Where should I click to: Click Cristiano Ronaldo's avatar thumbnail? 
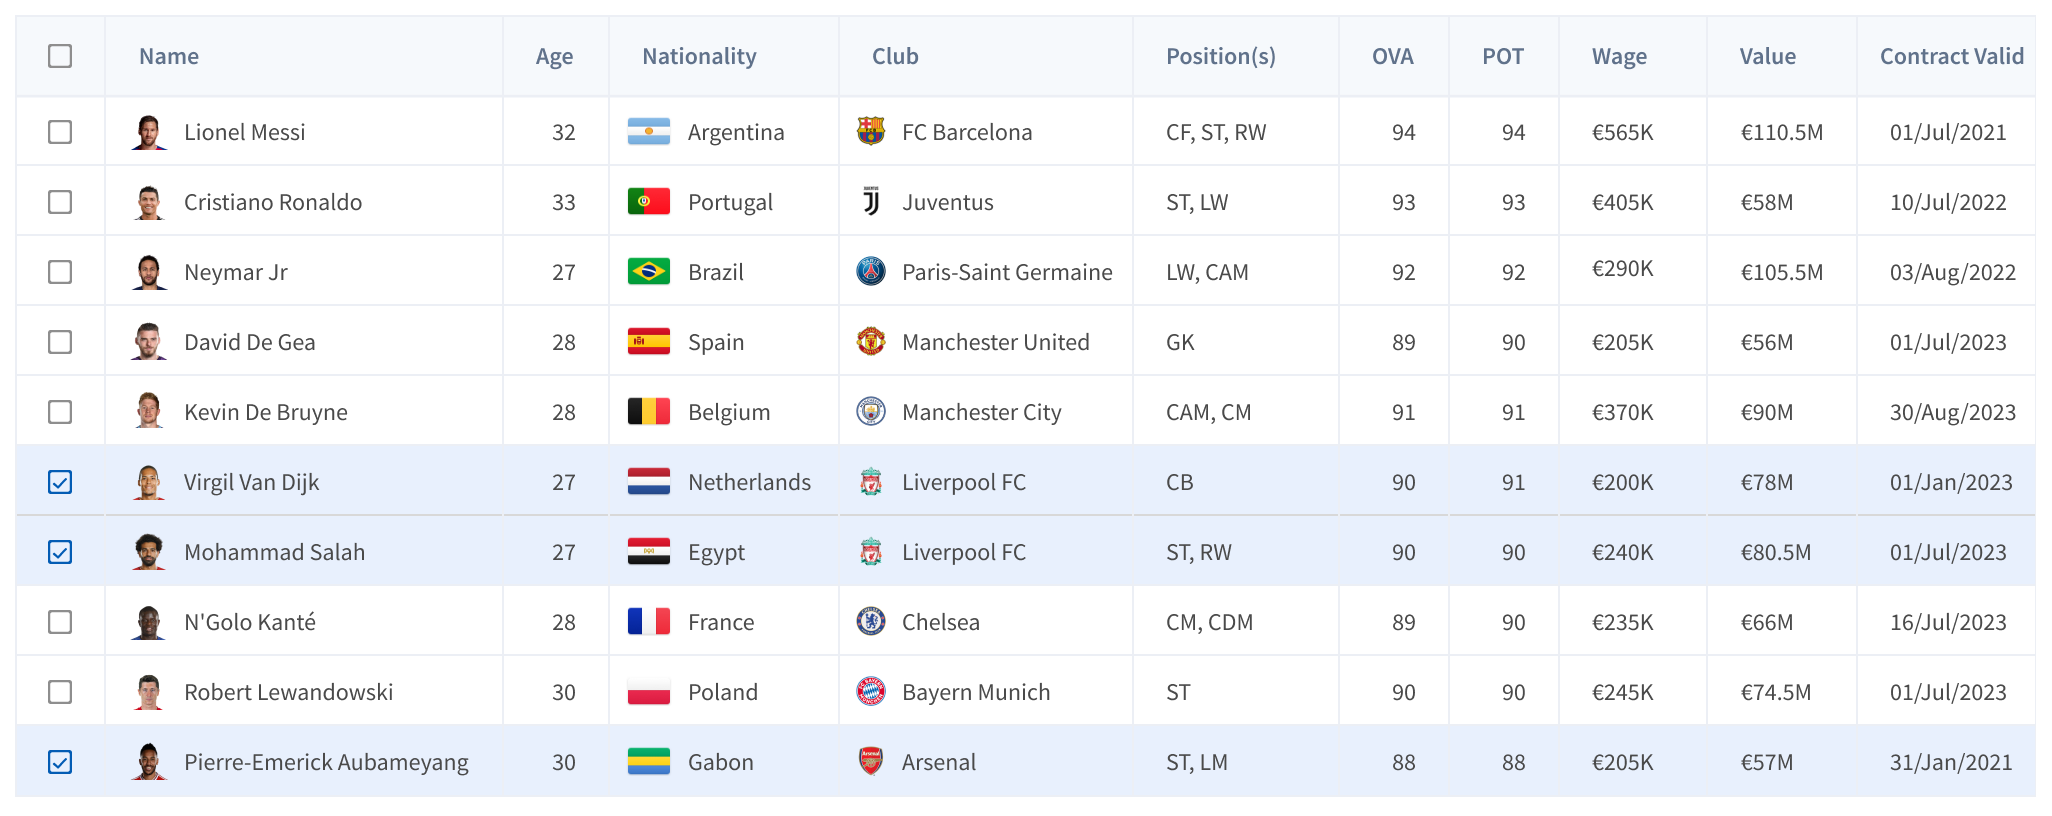(x=149, y=202)
